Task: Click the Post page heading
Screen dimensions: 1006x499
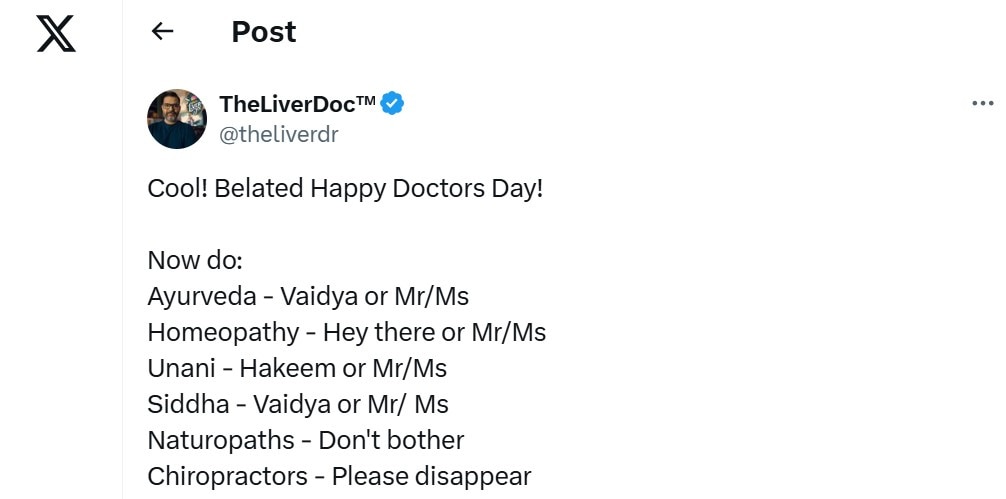Action: click(x=264, y=31)
